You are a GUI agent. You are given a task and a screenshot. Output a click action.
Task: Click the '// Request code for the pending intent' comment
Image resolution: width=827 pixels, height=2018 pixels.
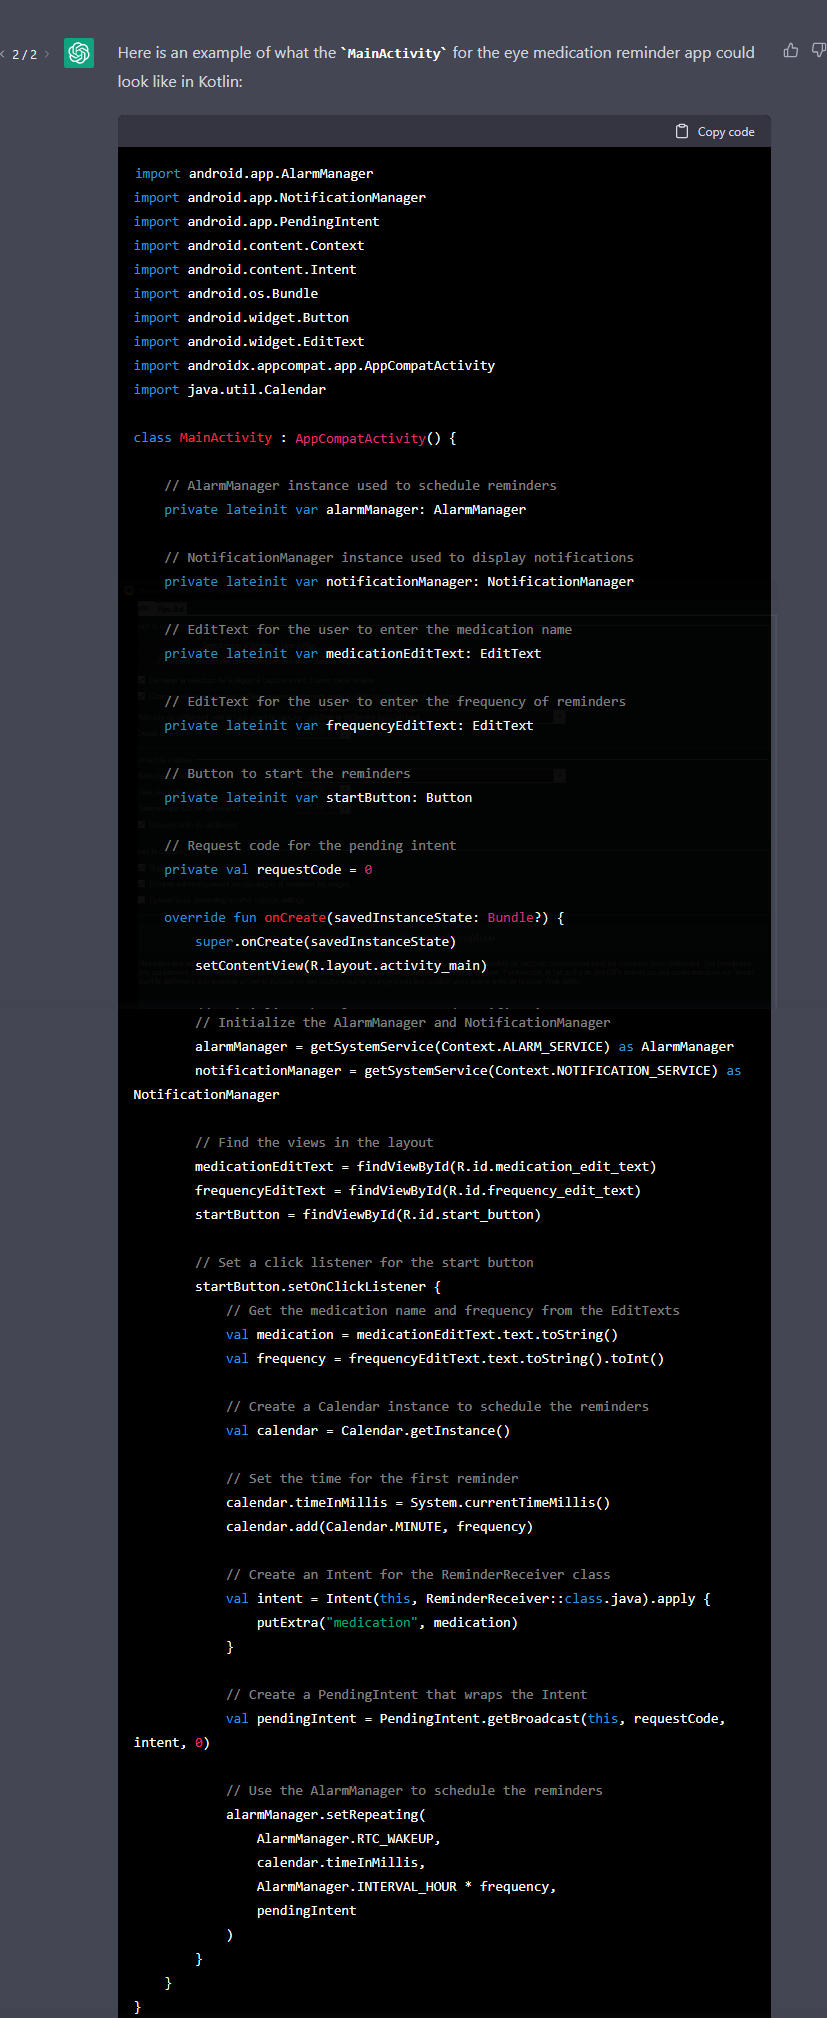point(310,845)
